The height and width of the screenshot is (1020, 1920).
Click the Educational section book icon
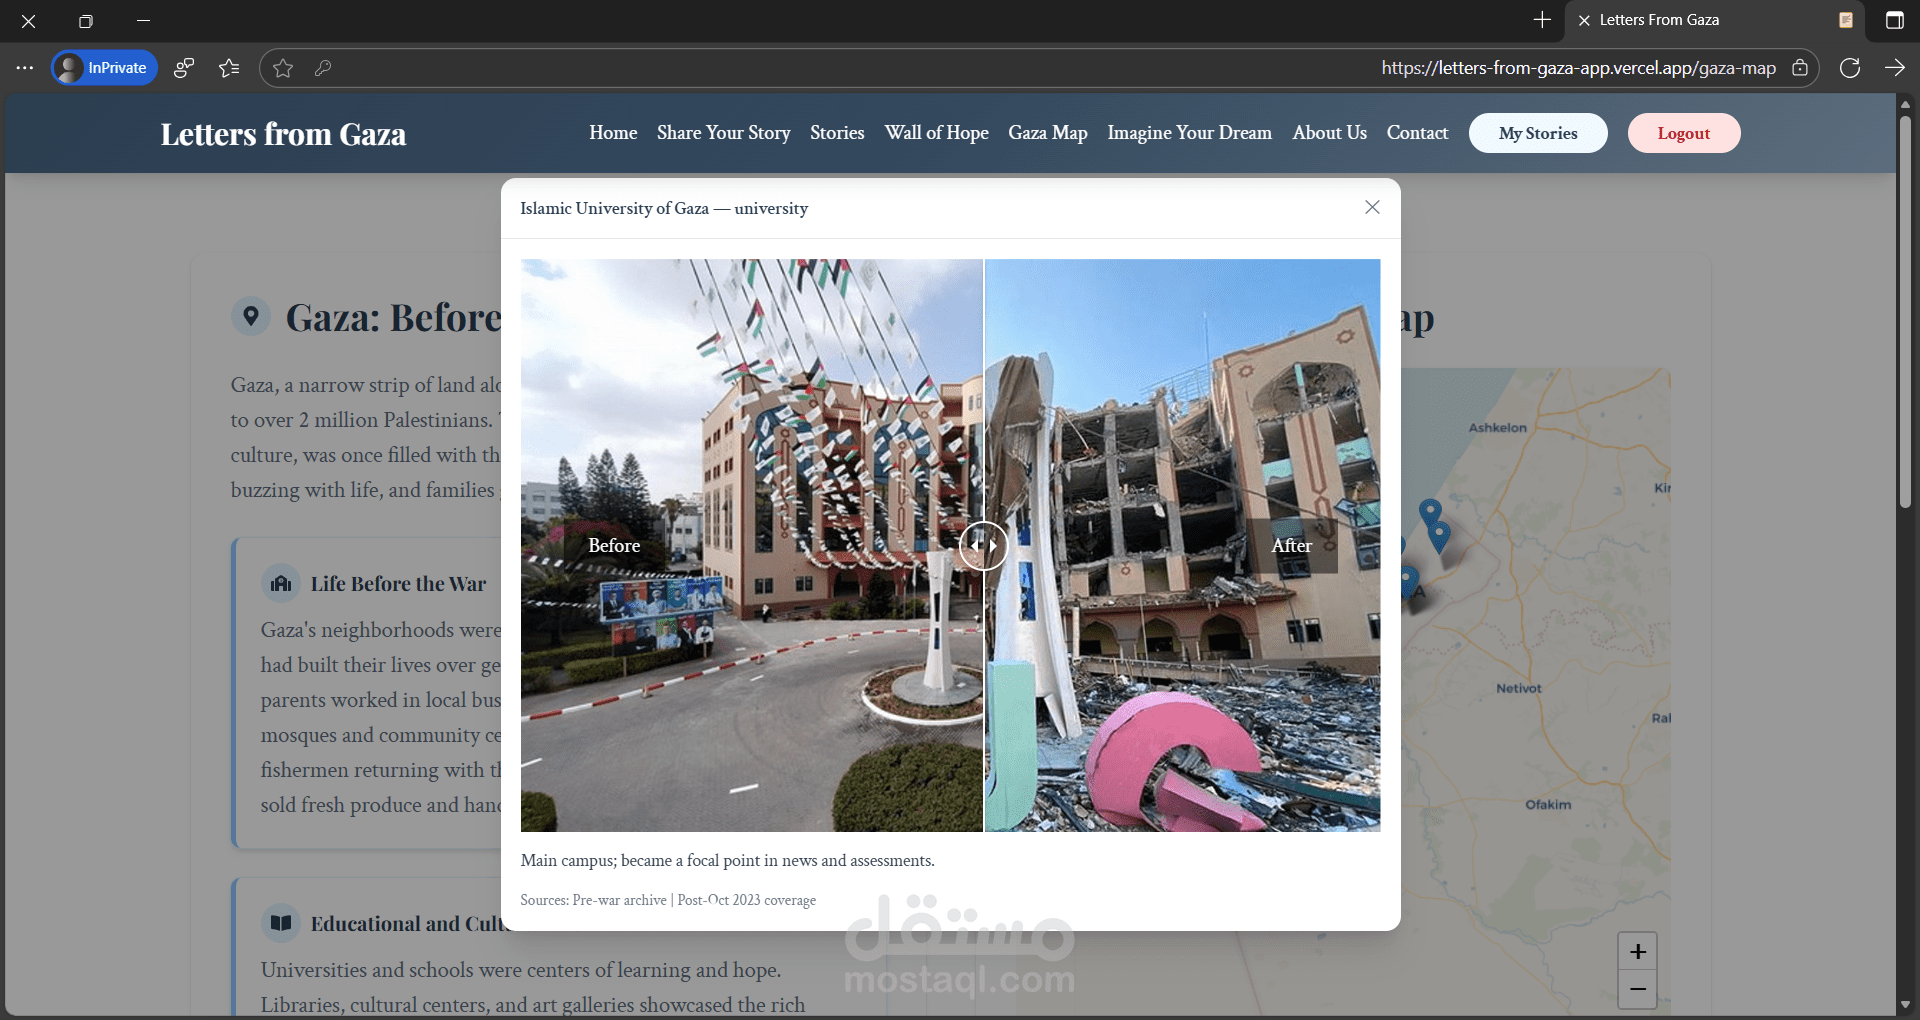coord(281,923)
